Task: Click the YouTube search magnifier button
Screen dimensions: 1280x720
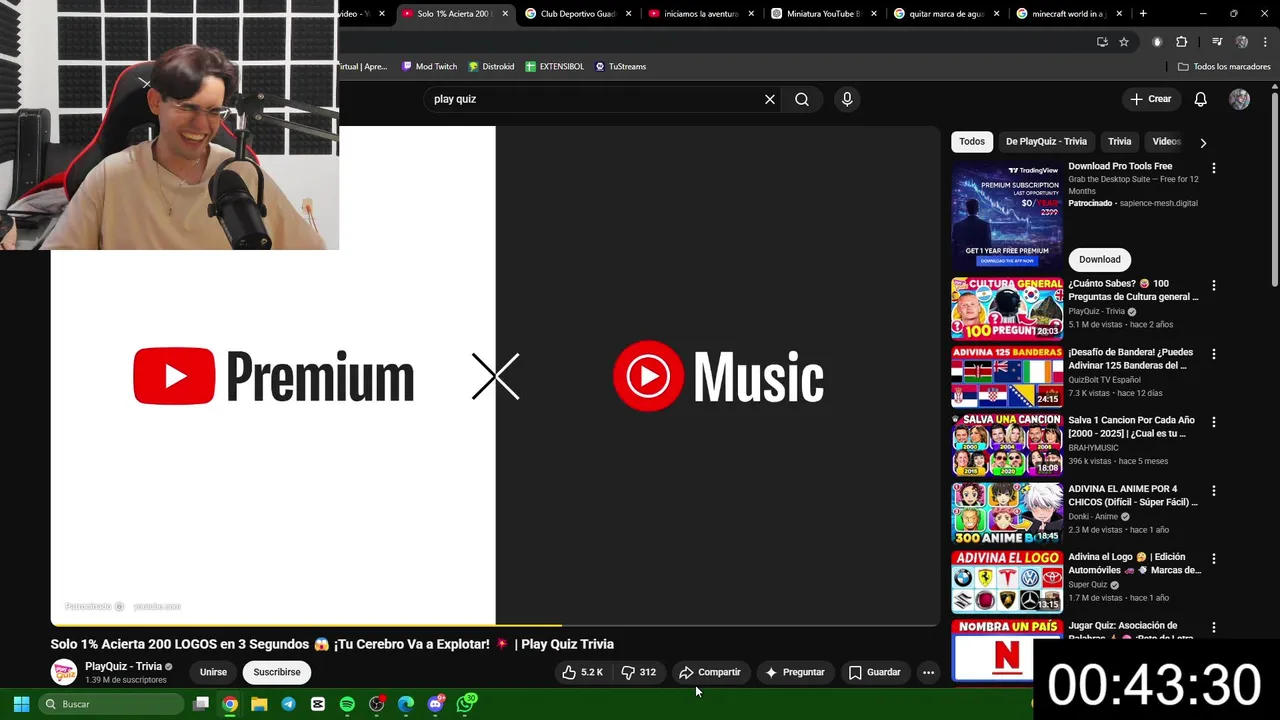Action: [x=802, y=99]
